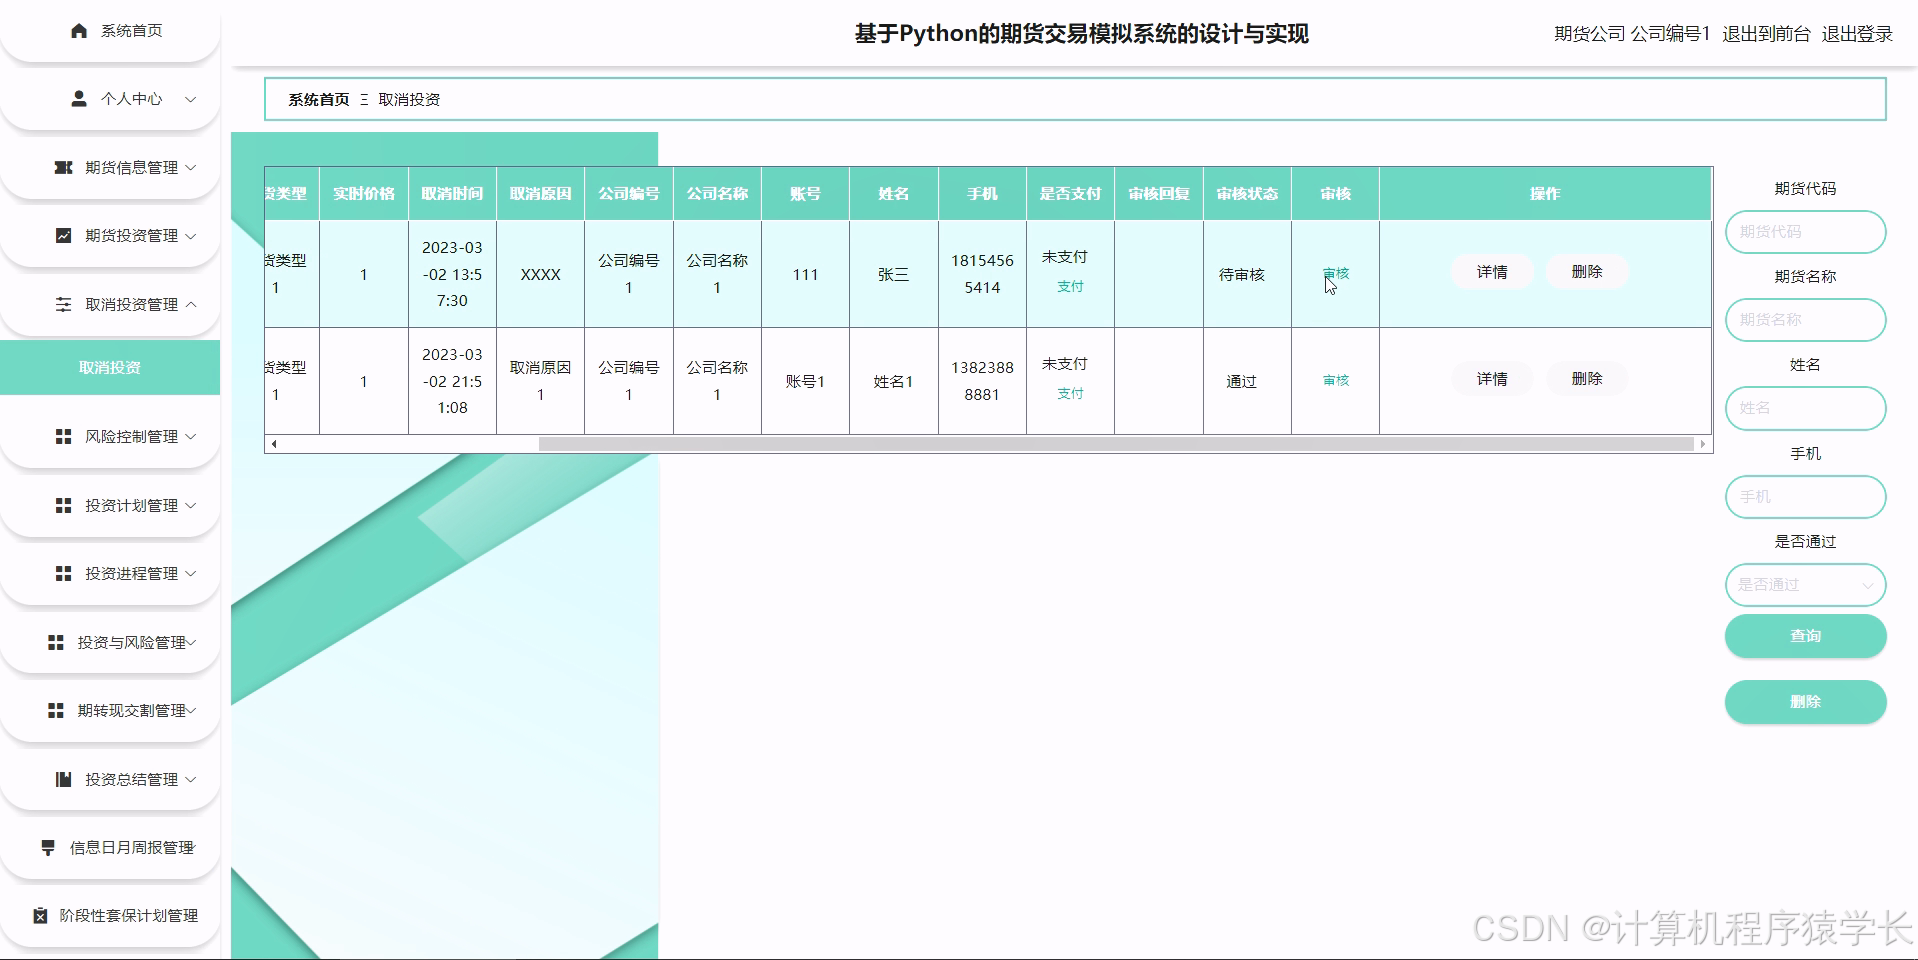This screenshot has height=960, width=1918.
Task: Click the green 删除 button below 查询
Action: click(x=1805, y=702)
